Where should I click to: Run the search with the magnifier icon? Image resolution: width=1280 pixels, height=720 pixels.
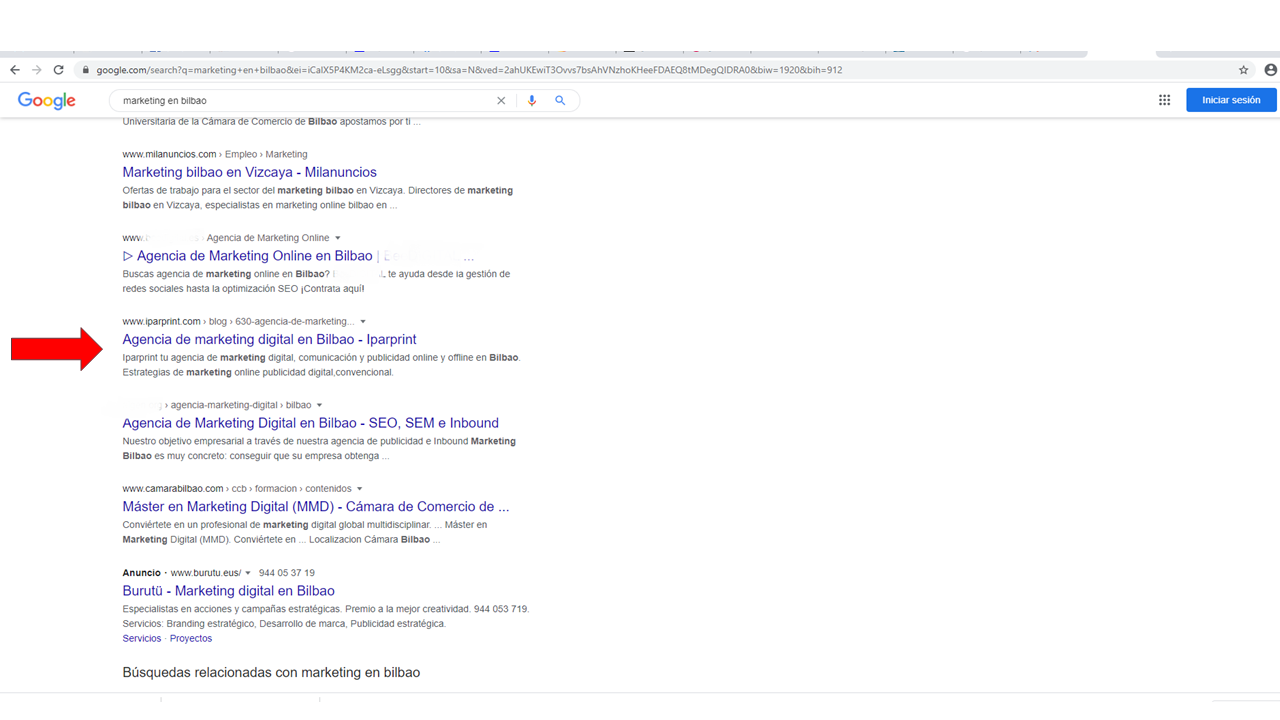pos(560,100)
